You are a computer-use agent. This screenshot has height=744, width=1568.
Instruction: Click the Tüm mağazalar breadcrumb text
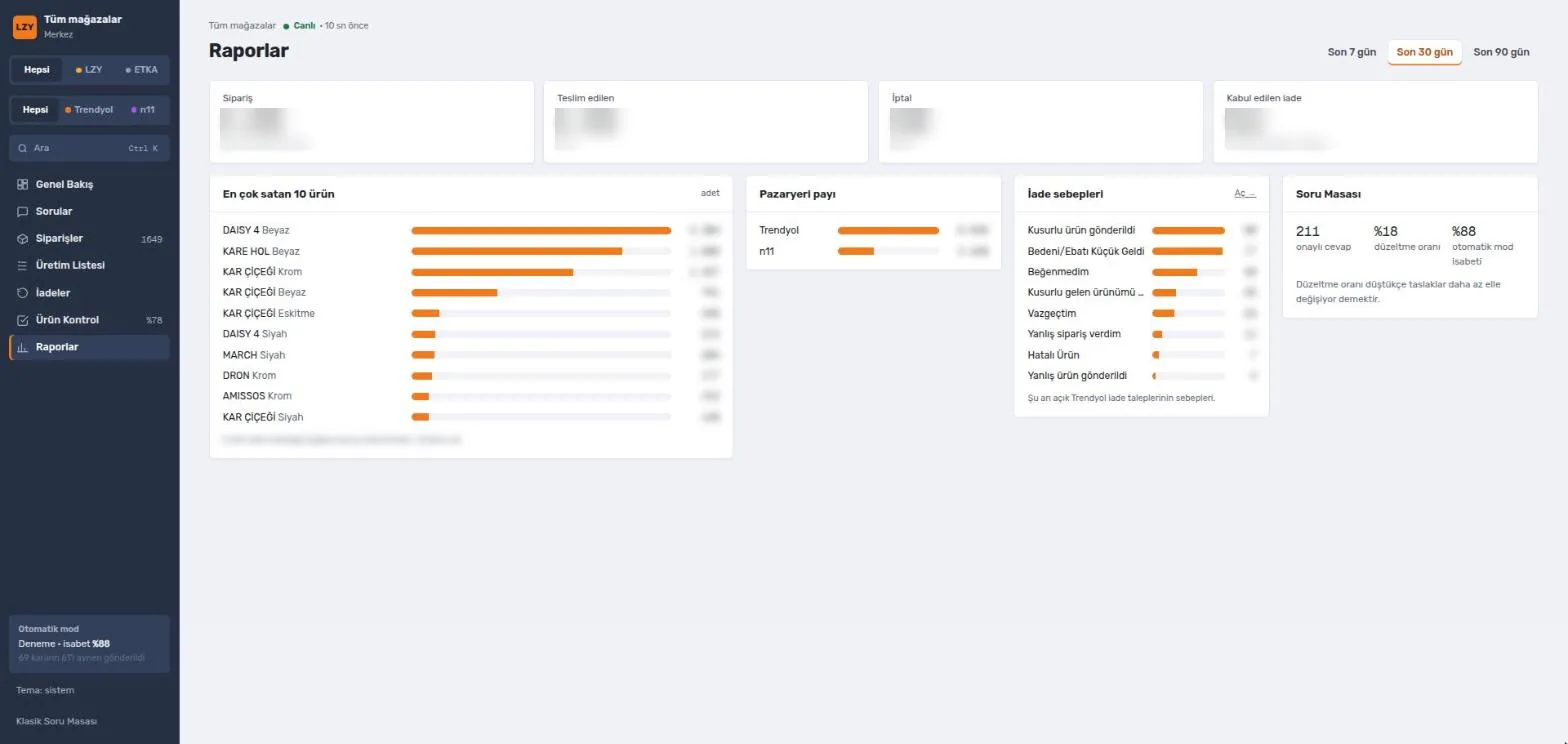pos(242,26)
